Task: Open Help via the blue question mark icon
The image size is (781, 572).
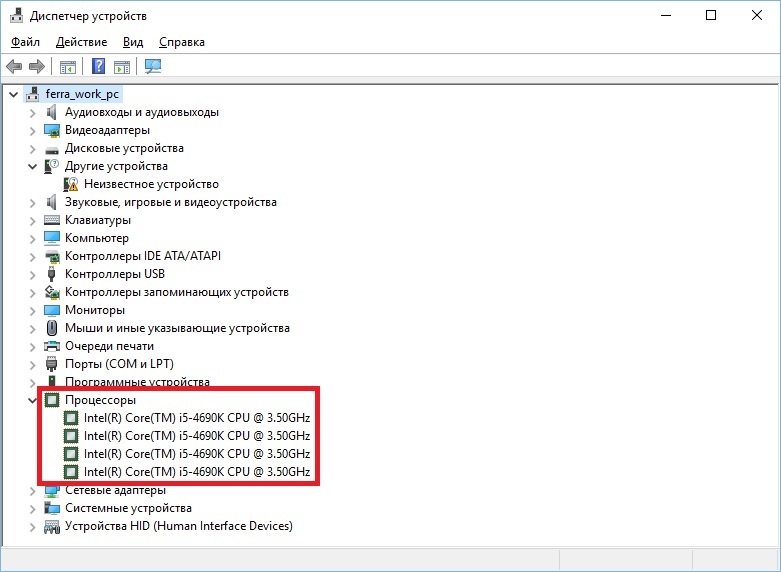Action: [x=99, y=66]
